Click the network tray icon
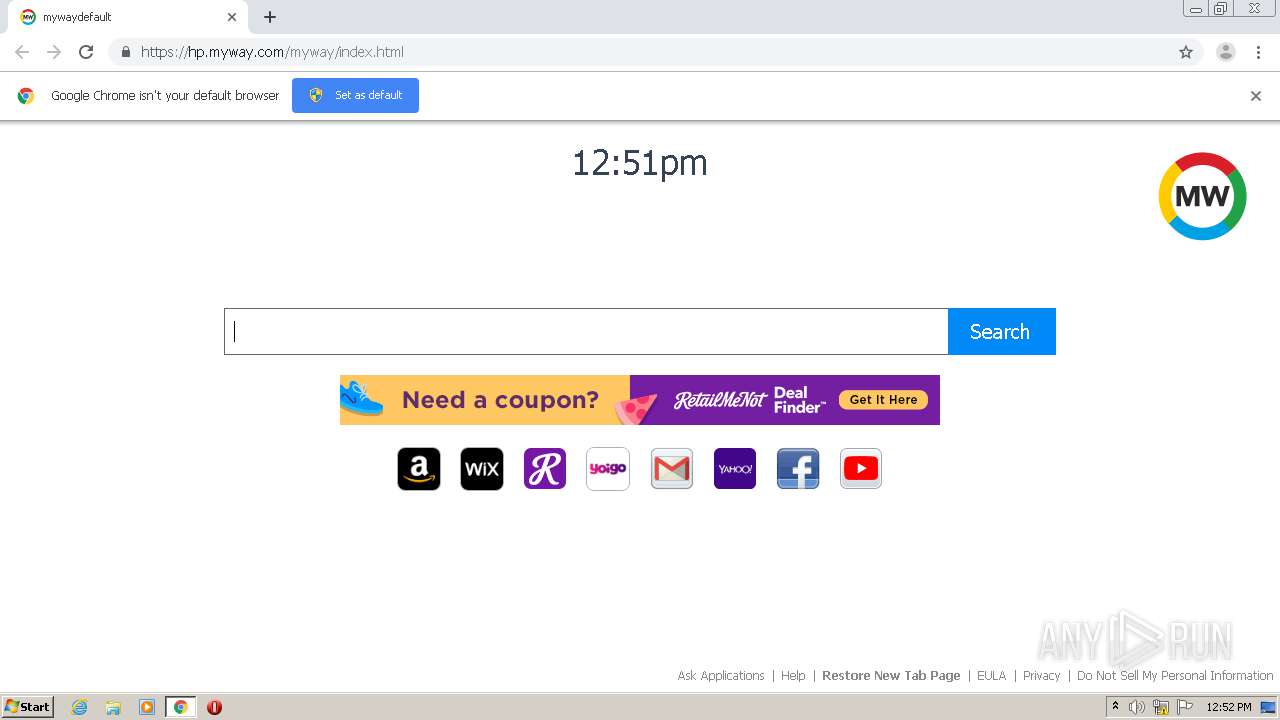 click(1161, 707)
